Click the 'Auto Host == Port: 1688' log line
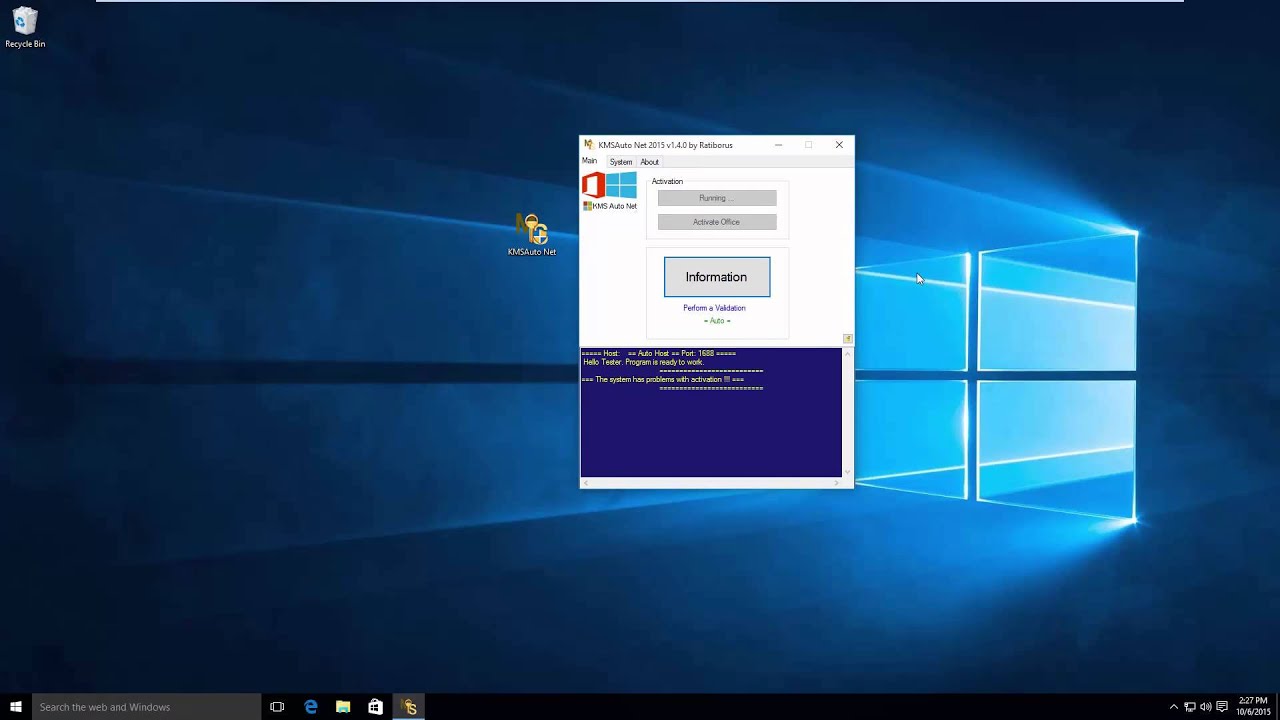This screenshot has height=720, width=1280. (659, 353)
